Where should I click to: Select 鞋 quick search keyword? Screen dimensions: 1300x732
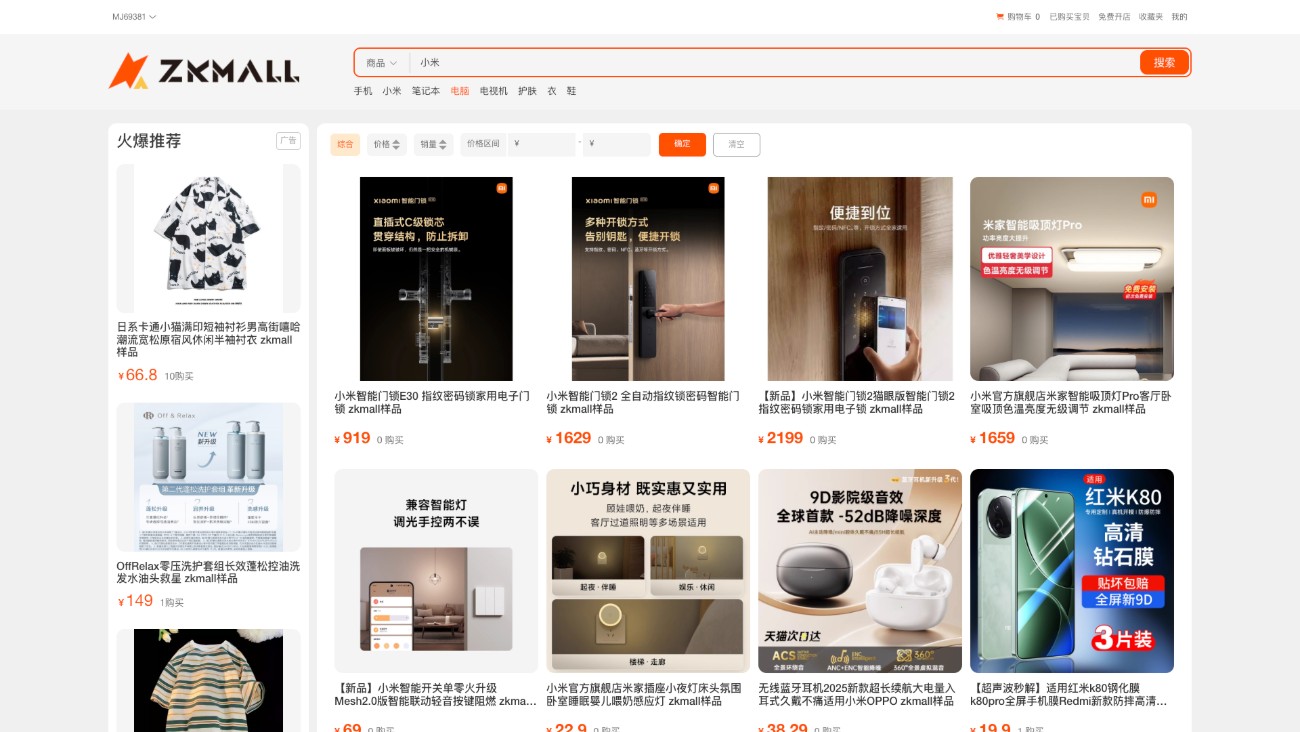tap(571, 91)
